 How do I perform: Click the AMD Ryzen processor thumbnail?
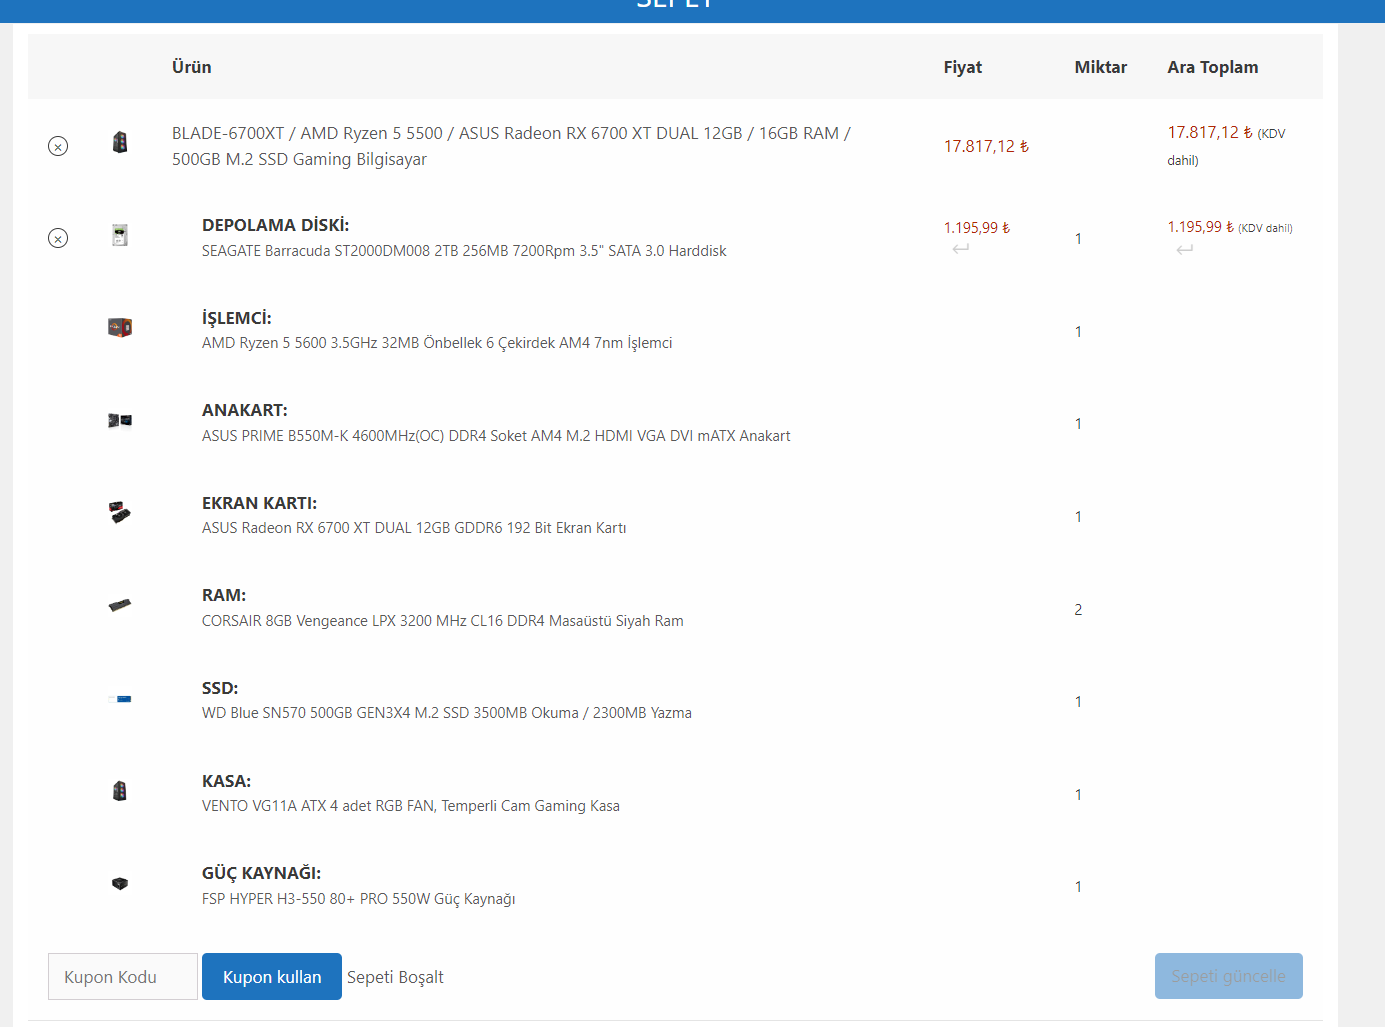coord(120,327)
